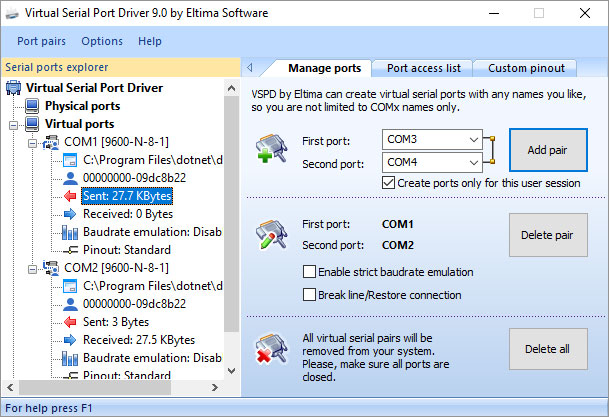Screen dimensions: 609x417
Task: Select Pinout: Standard under COM1
Action: 127,250
